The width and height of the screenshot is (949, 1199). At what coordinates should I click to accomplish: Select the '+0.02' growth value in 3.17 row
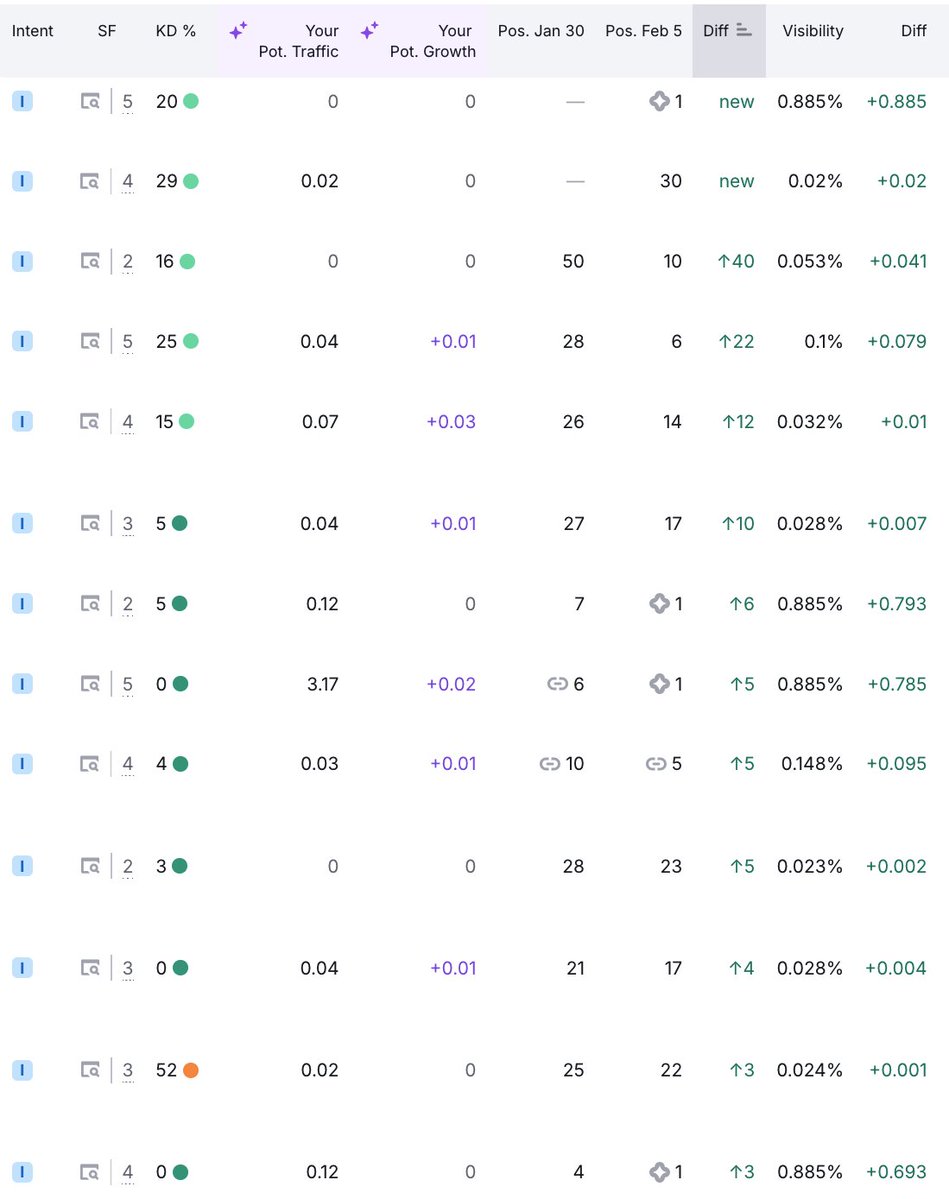pos(451,684)
